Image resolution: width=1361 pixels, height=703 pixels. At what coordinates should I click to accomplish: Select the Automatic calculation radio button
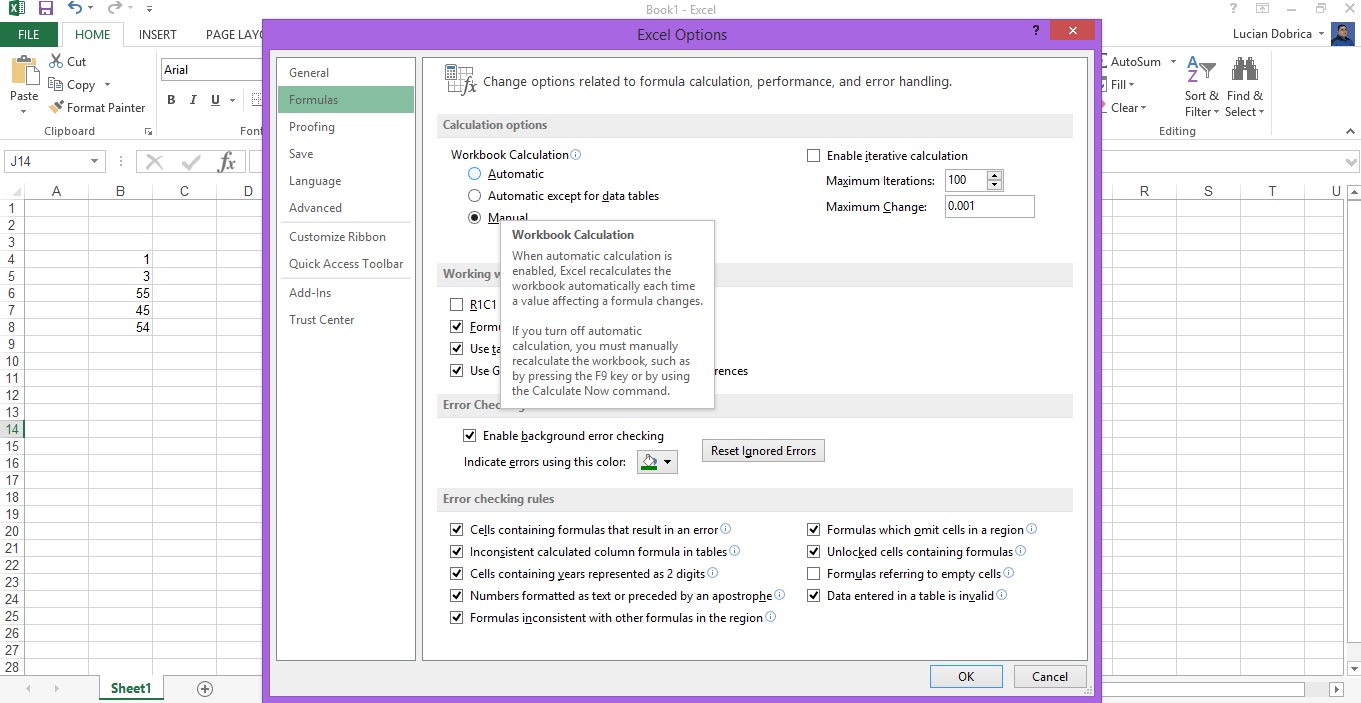(475, 174)
